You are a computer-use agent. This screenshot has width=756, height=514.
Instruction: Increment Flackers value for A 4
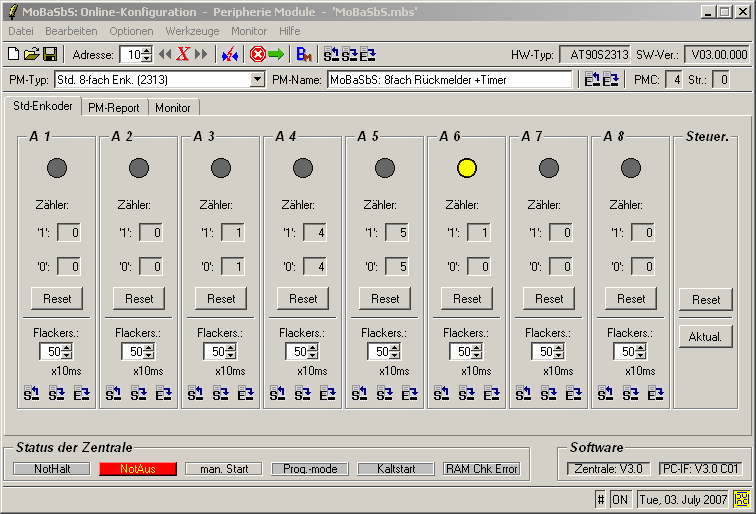(313, 347)
